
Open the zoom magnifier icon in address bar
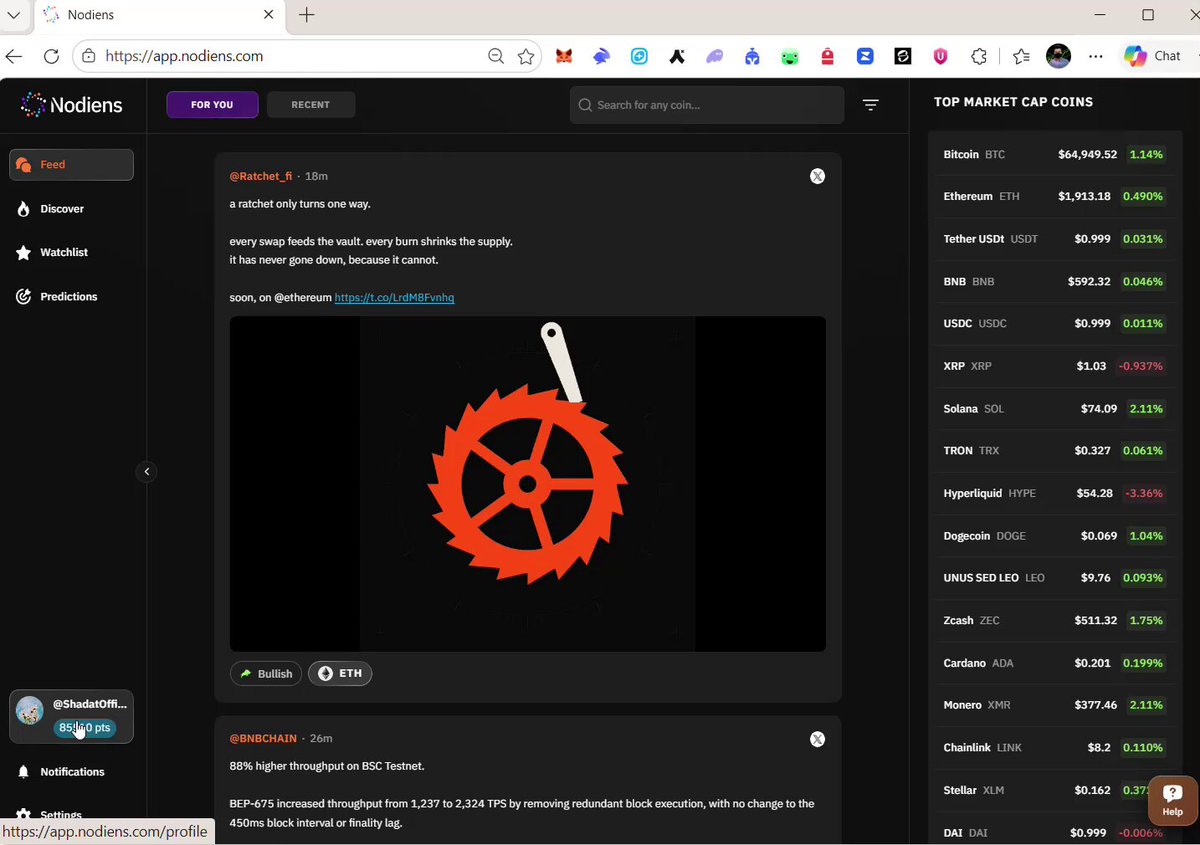coord(496,56)
